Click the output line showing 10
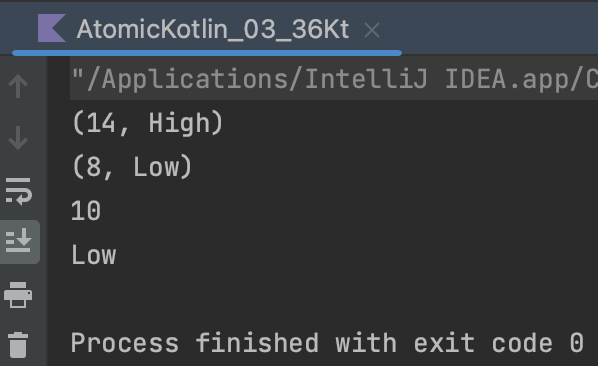The width and height of the screenshot is (598, 366). [86, 211]
